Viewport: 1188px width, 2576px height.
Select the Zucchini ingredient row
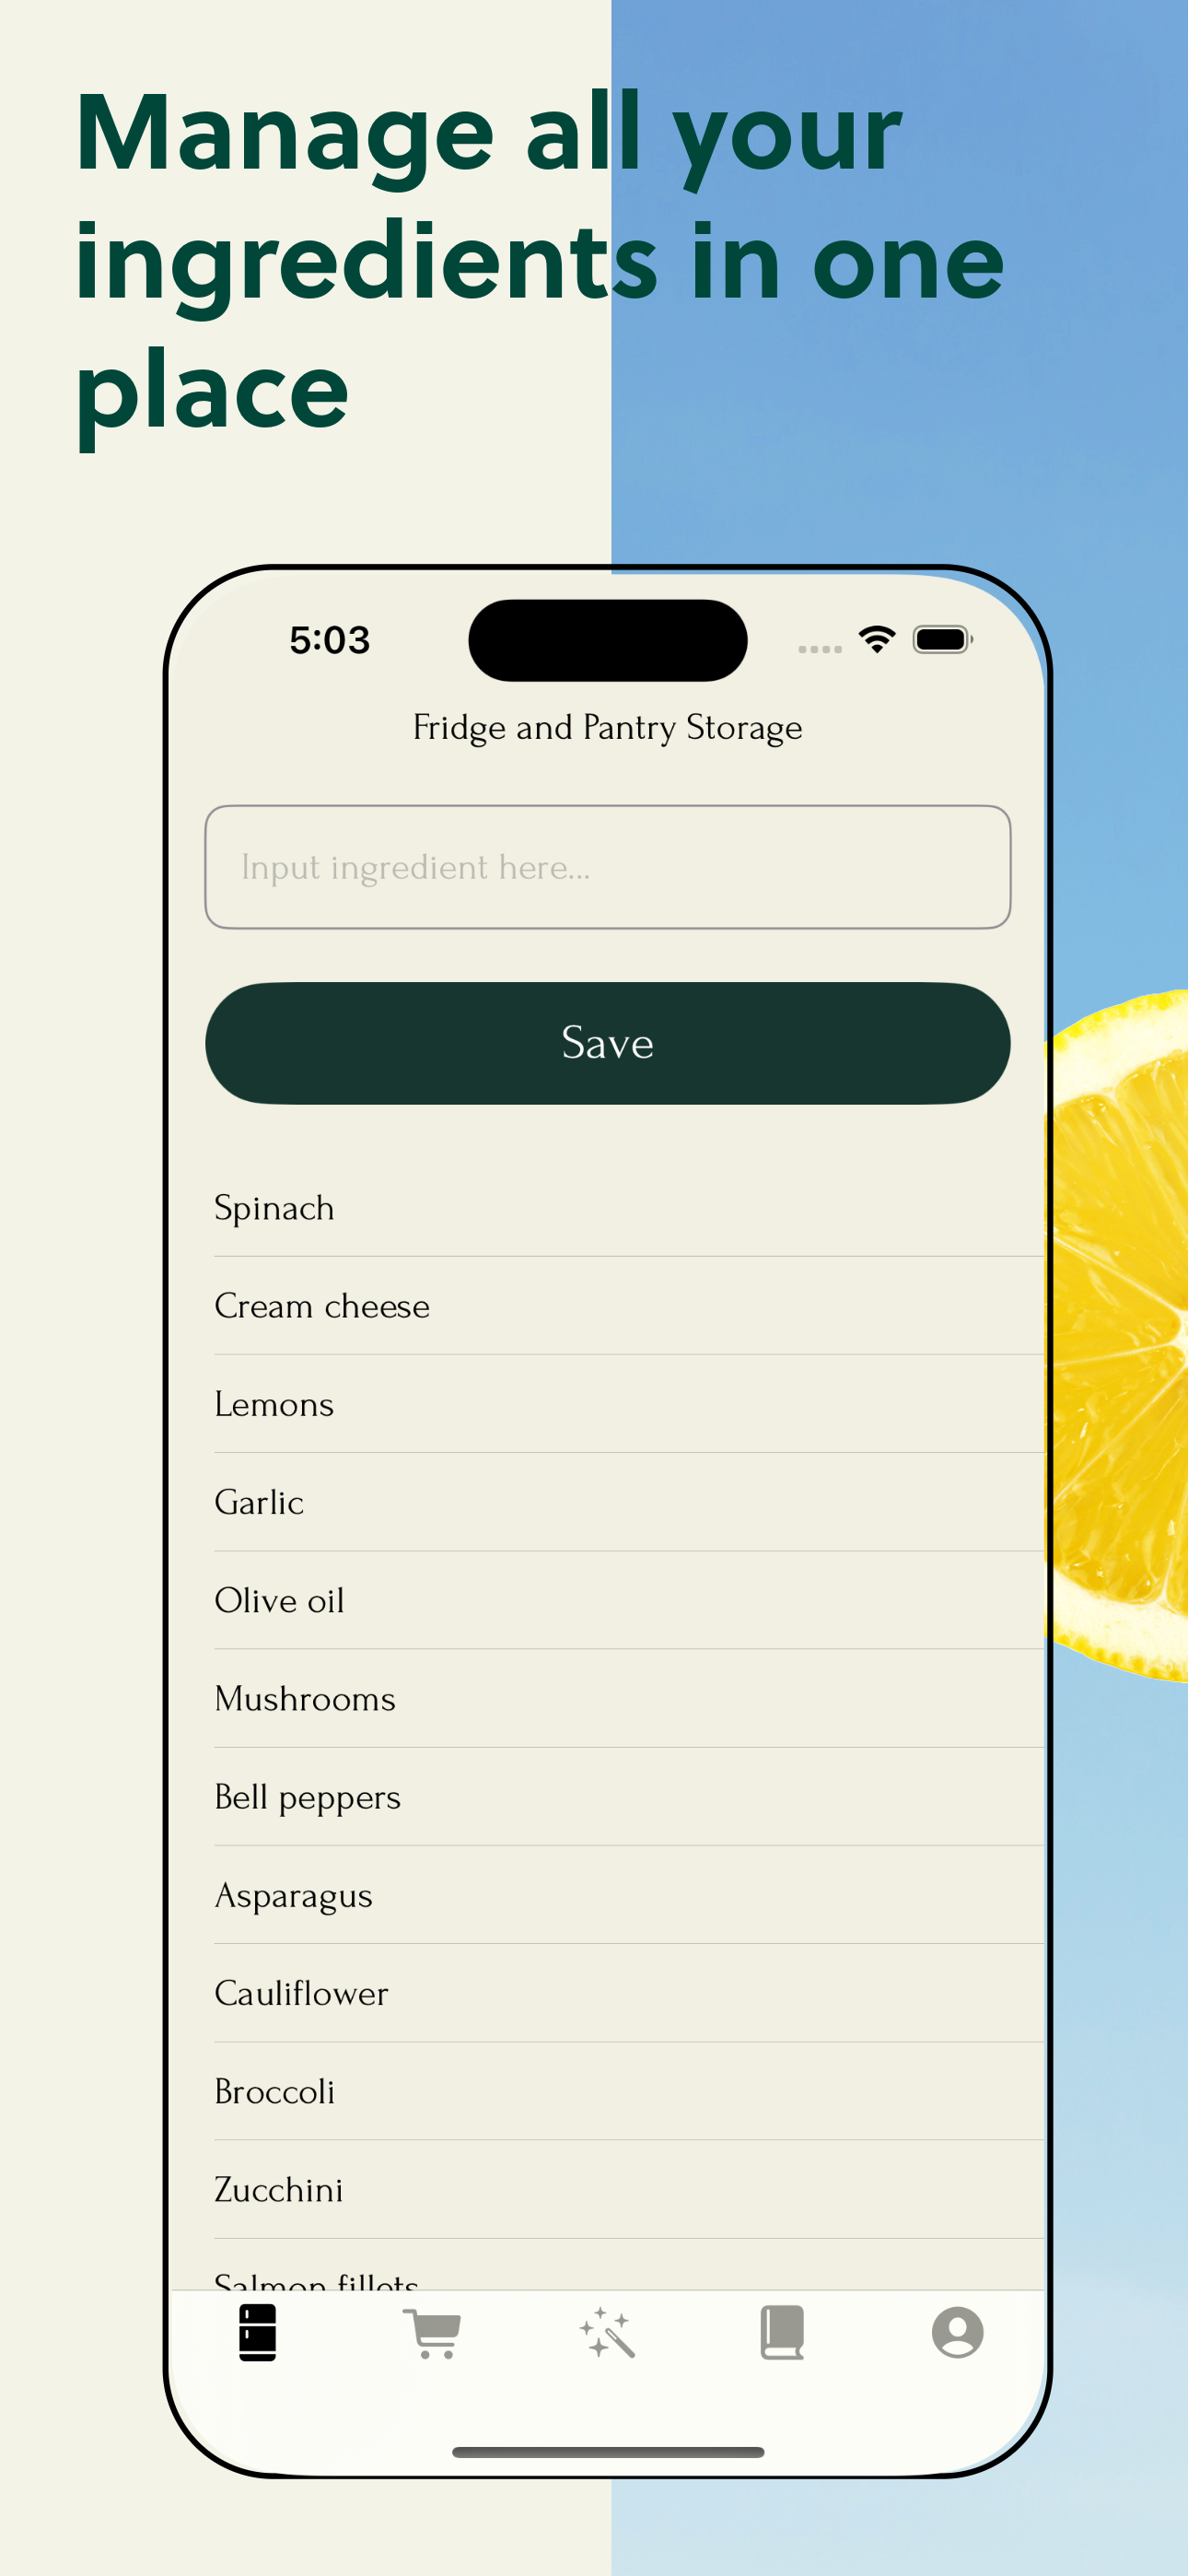[629, 2190]
